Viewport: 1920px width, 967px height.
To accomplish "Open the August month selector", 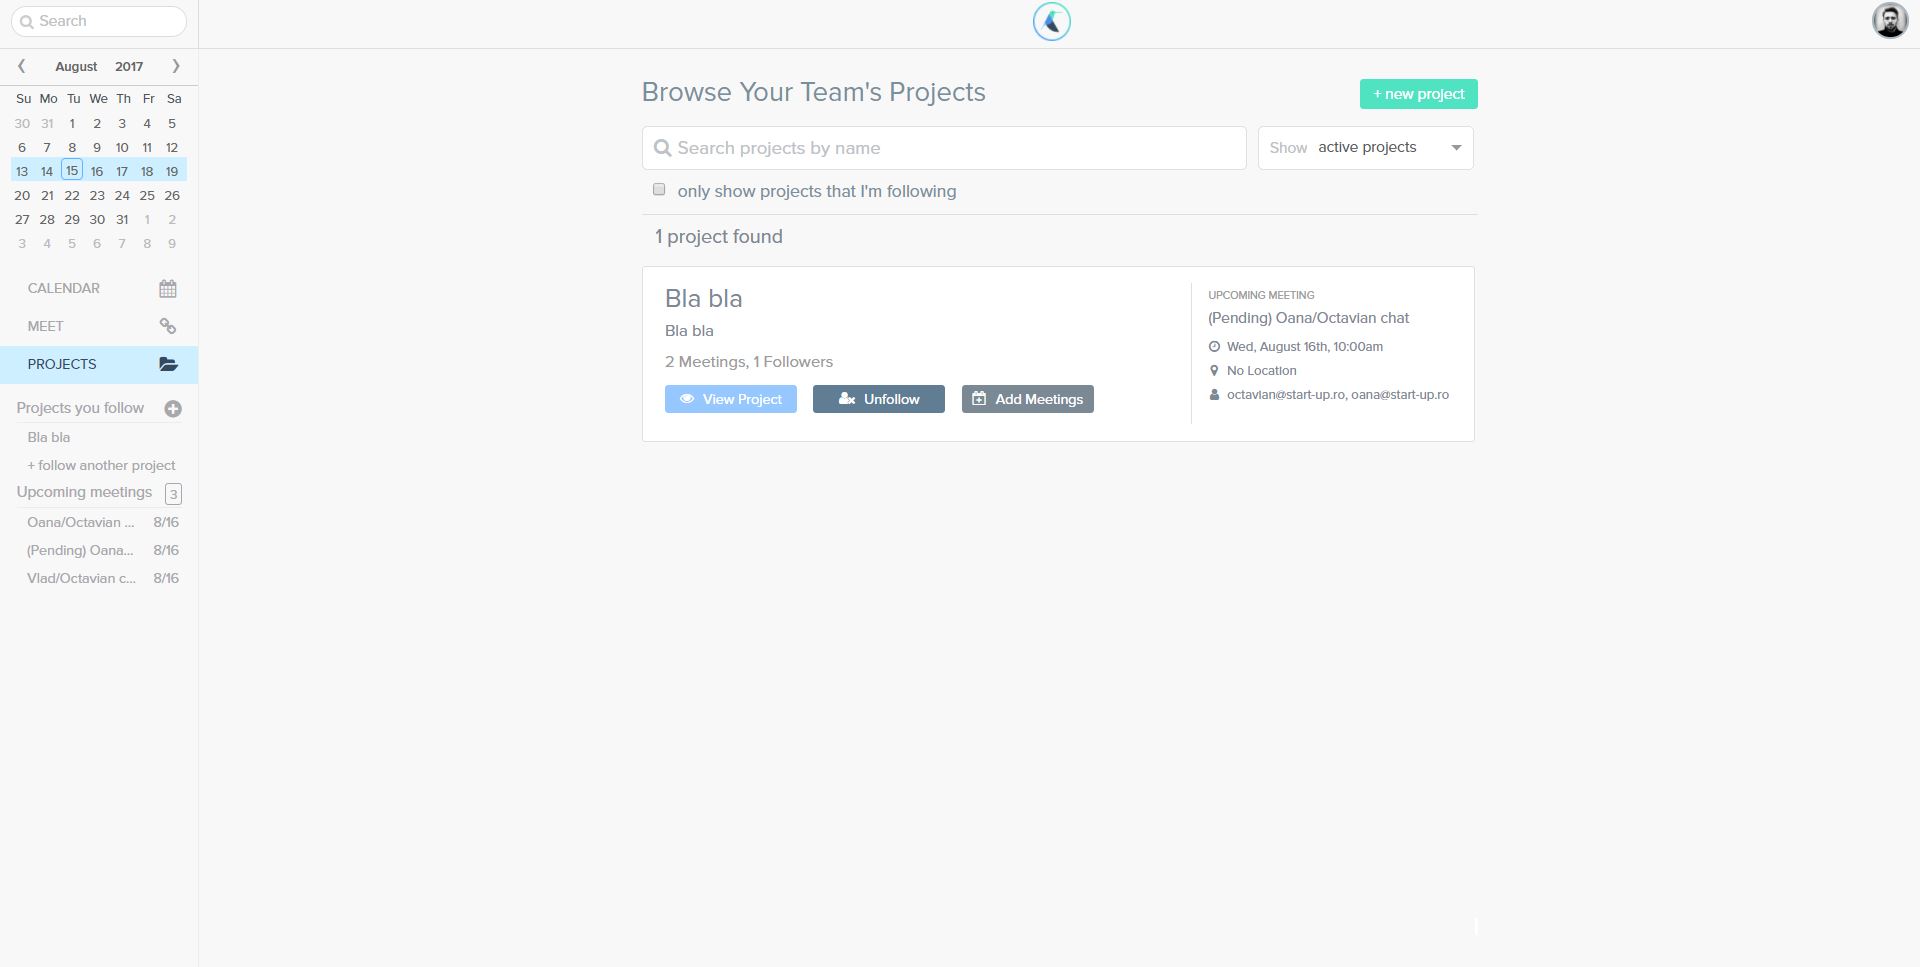I will 76,67.
